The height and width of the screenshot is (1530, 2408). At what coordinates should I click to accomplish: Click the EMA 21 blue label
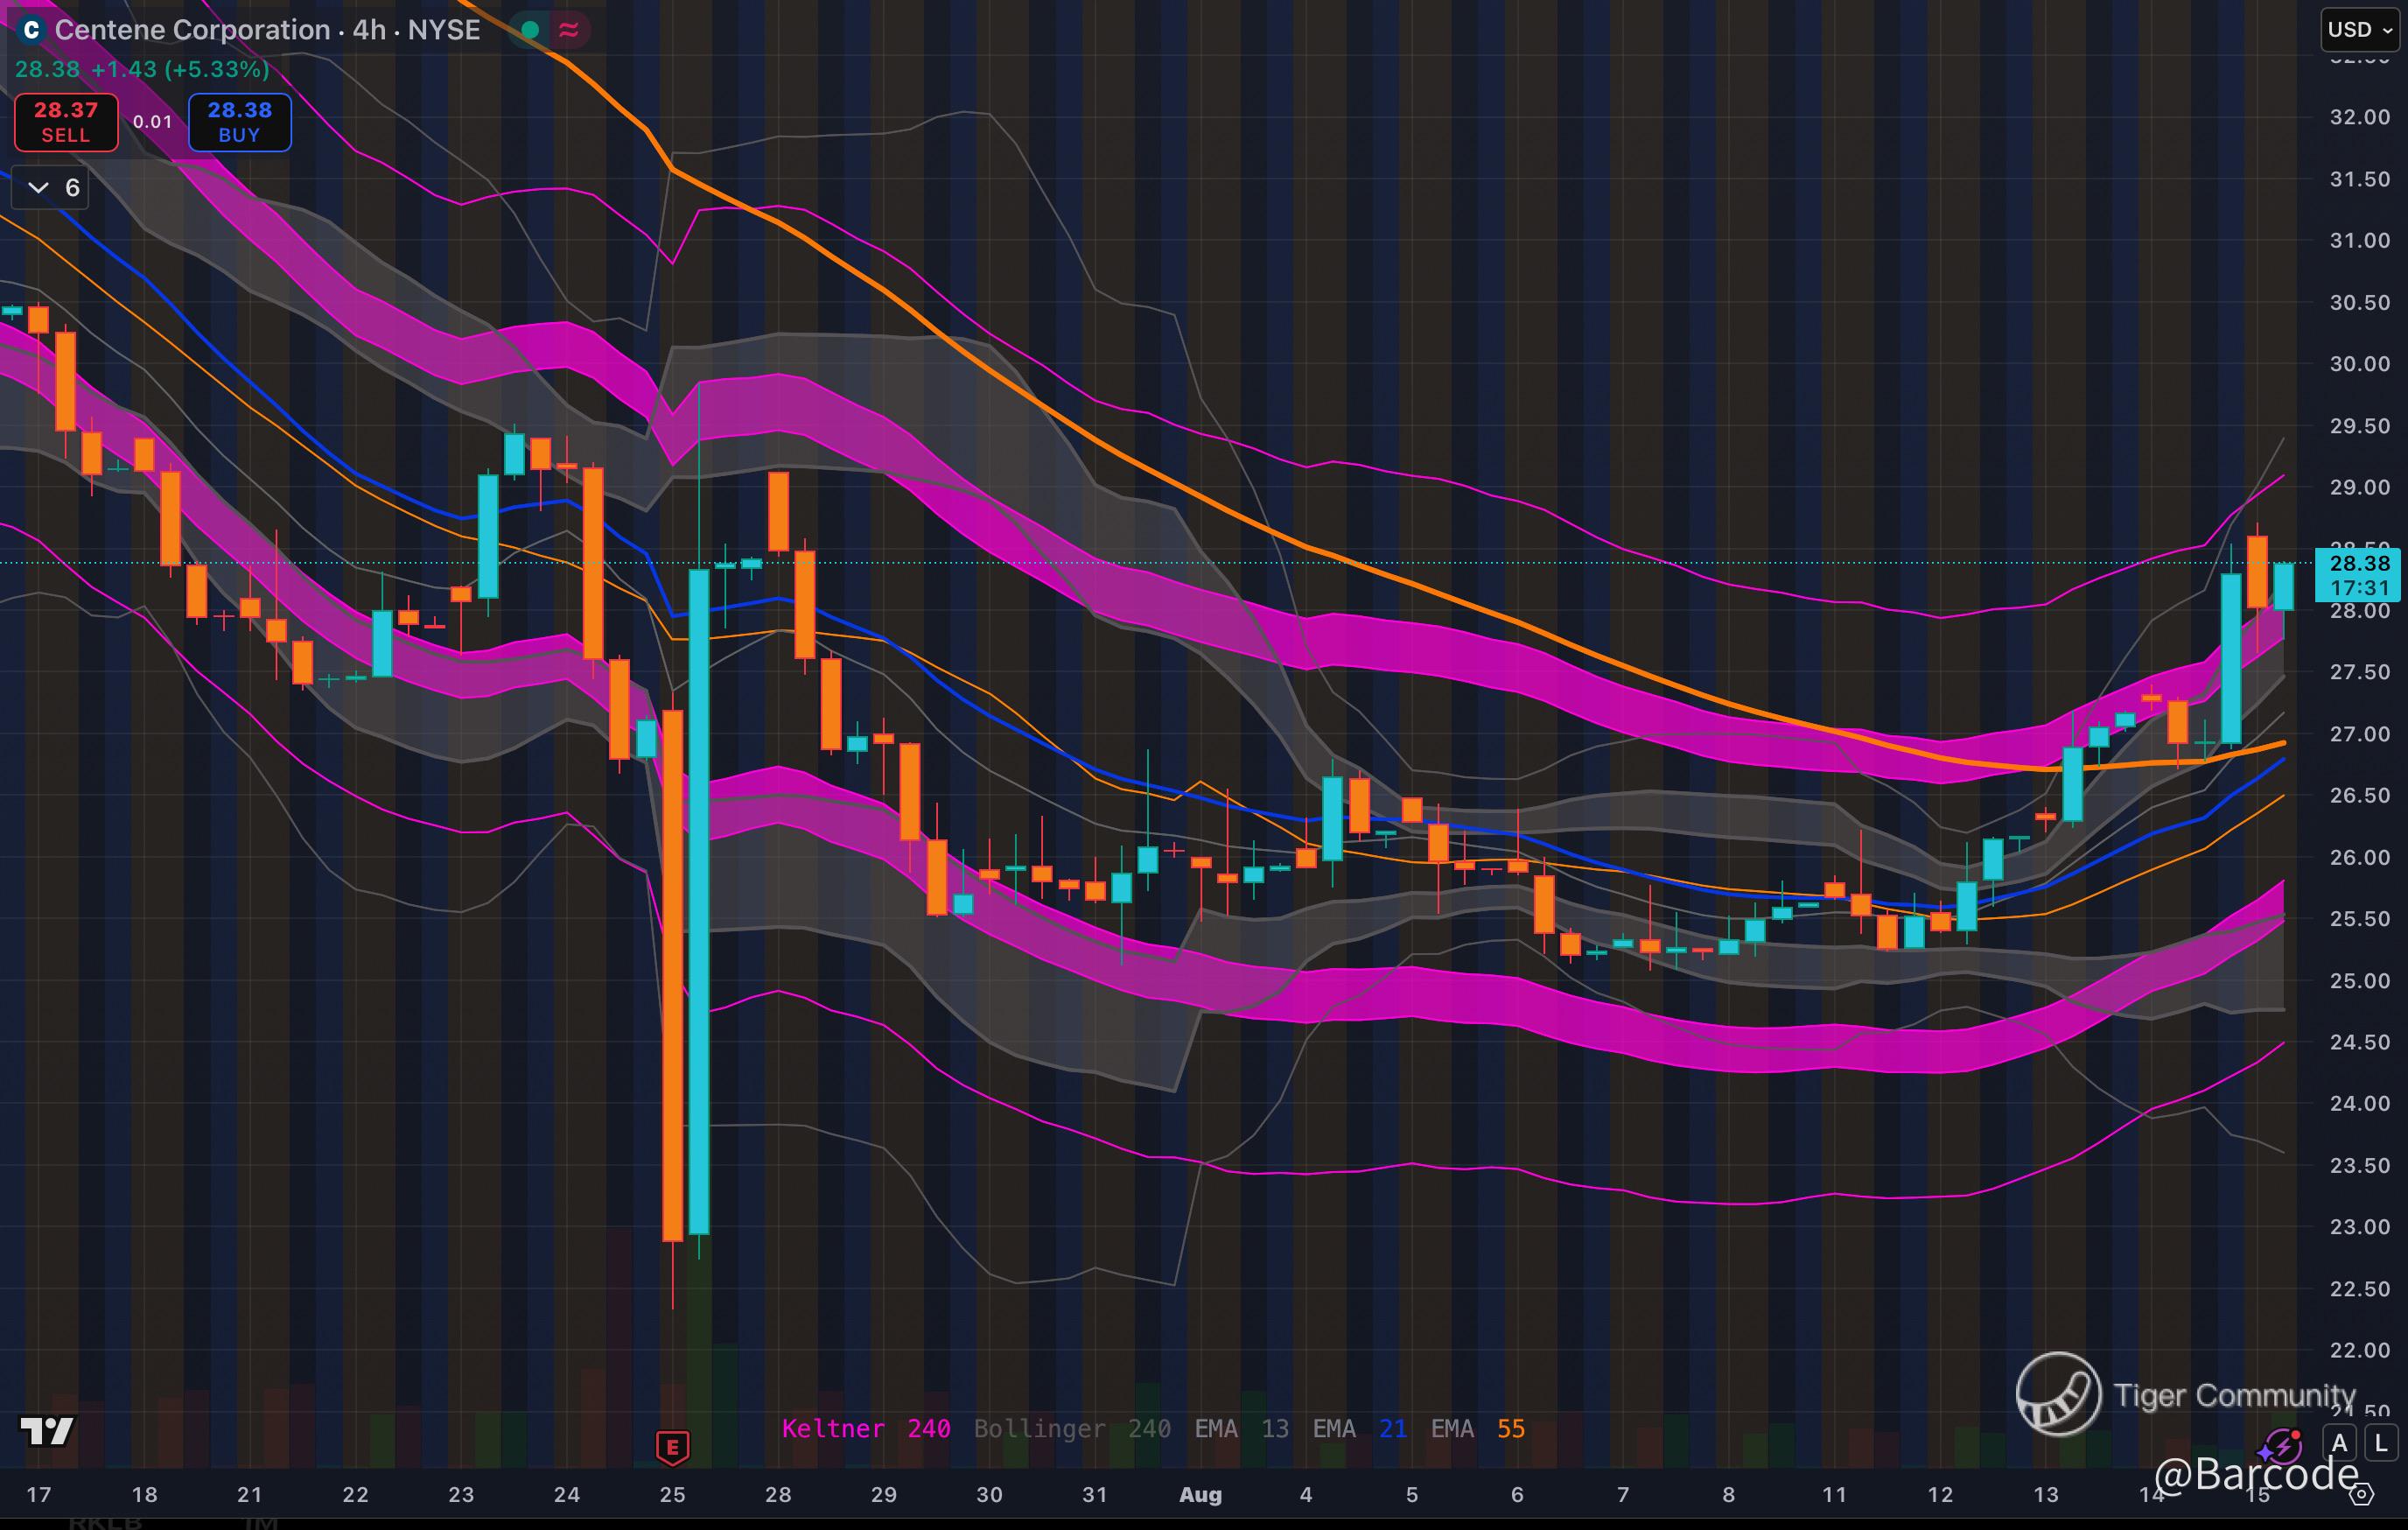pyautogui.click(x=1359, y=1429)
